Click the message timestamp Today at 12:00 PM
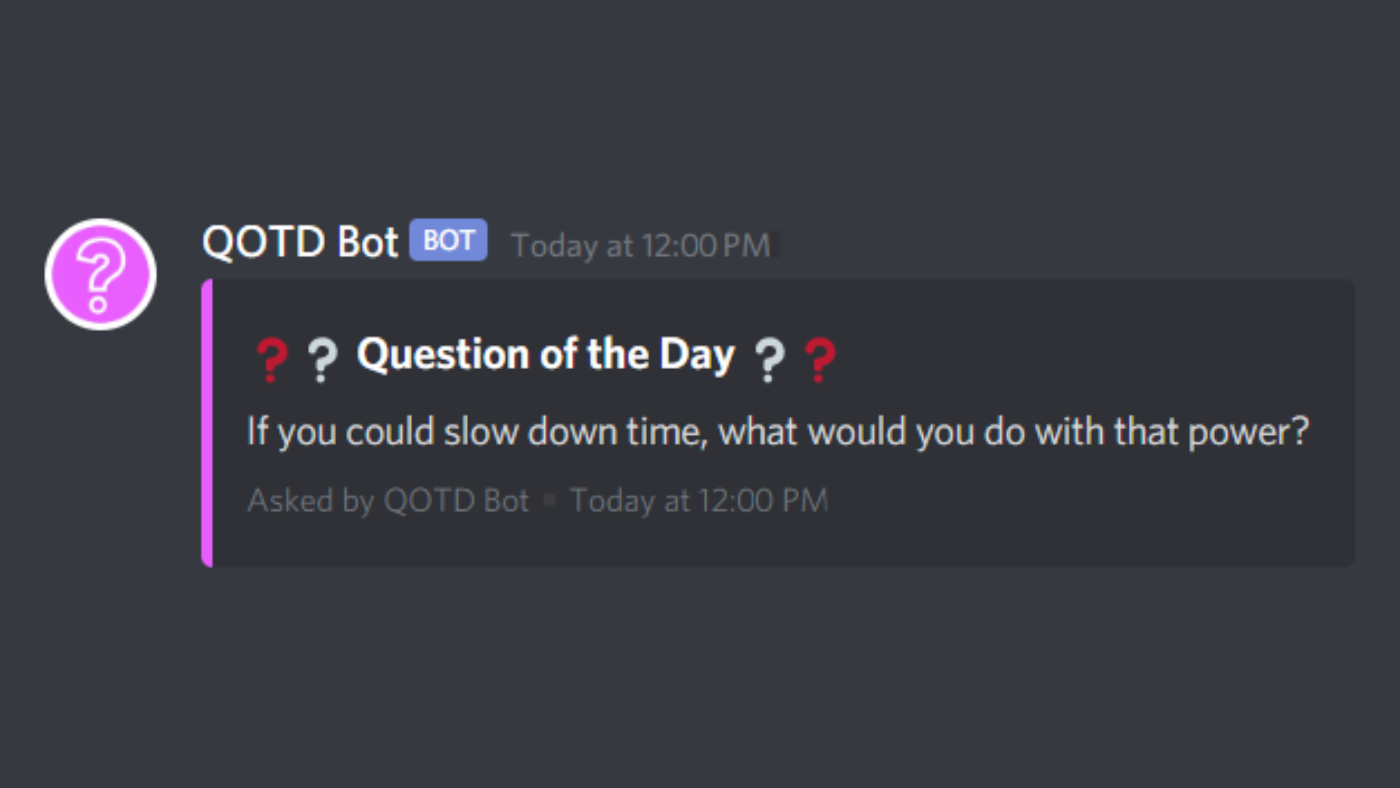The height and width of the screenshot is (788, 1400). (x=641, y=245)
